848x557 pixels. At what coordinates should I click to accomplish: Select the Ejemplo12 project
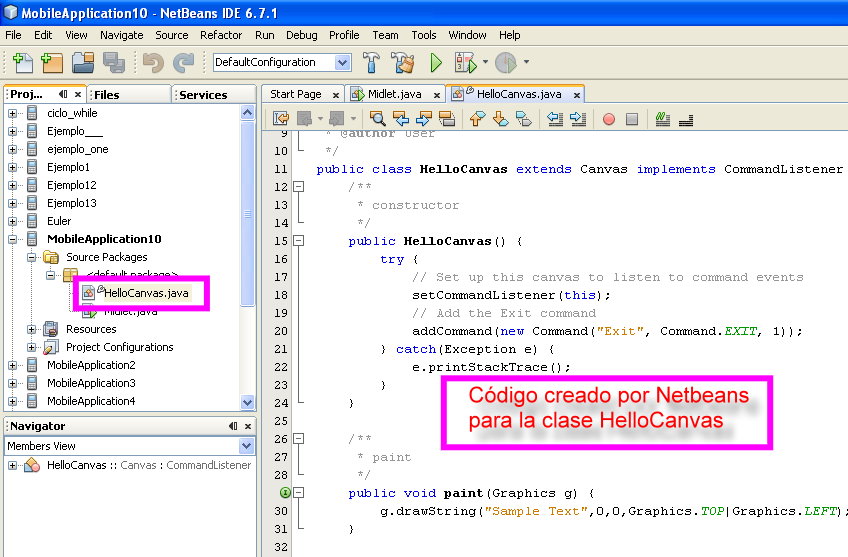(x=71, y=185)
